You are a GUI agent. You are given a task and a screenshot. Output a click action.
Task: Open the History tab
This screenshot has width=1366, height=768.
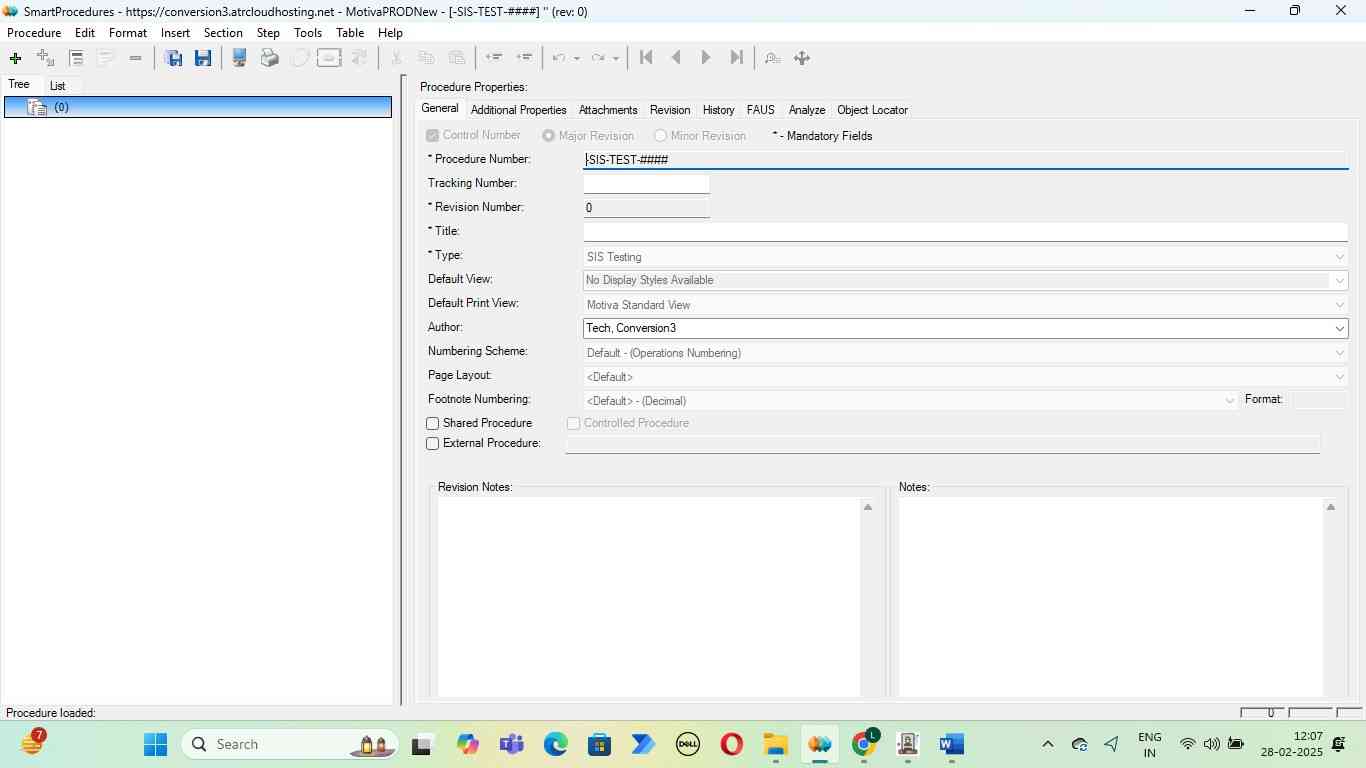pyautogui.click(x=718, y=110)
